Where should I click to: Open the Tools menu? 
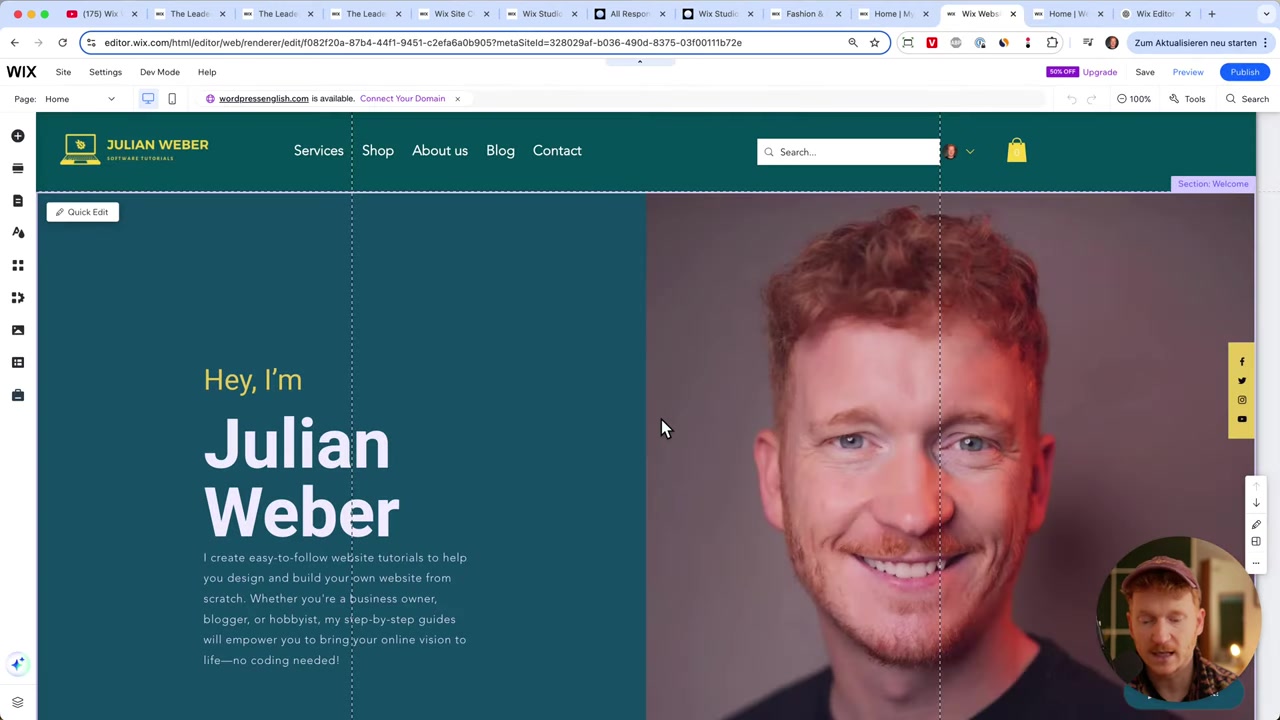1187,99
